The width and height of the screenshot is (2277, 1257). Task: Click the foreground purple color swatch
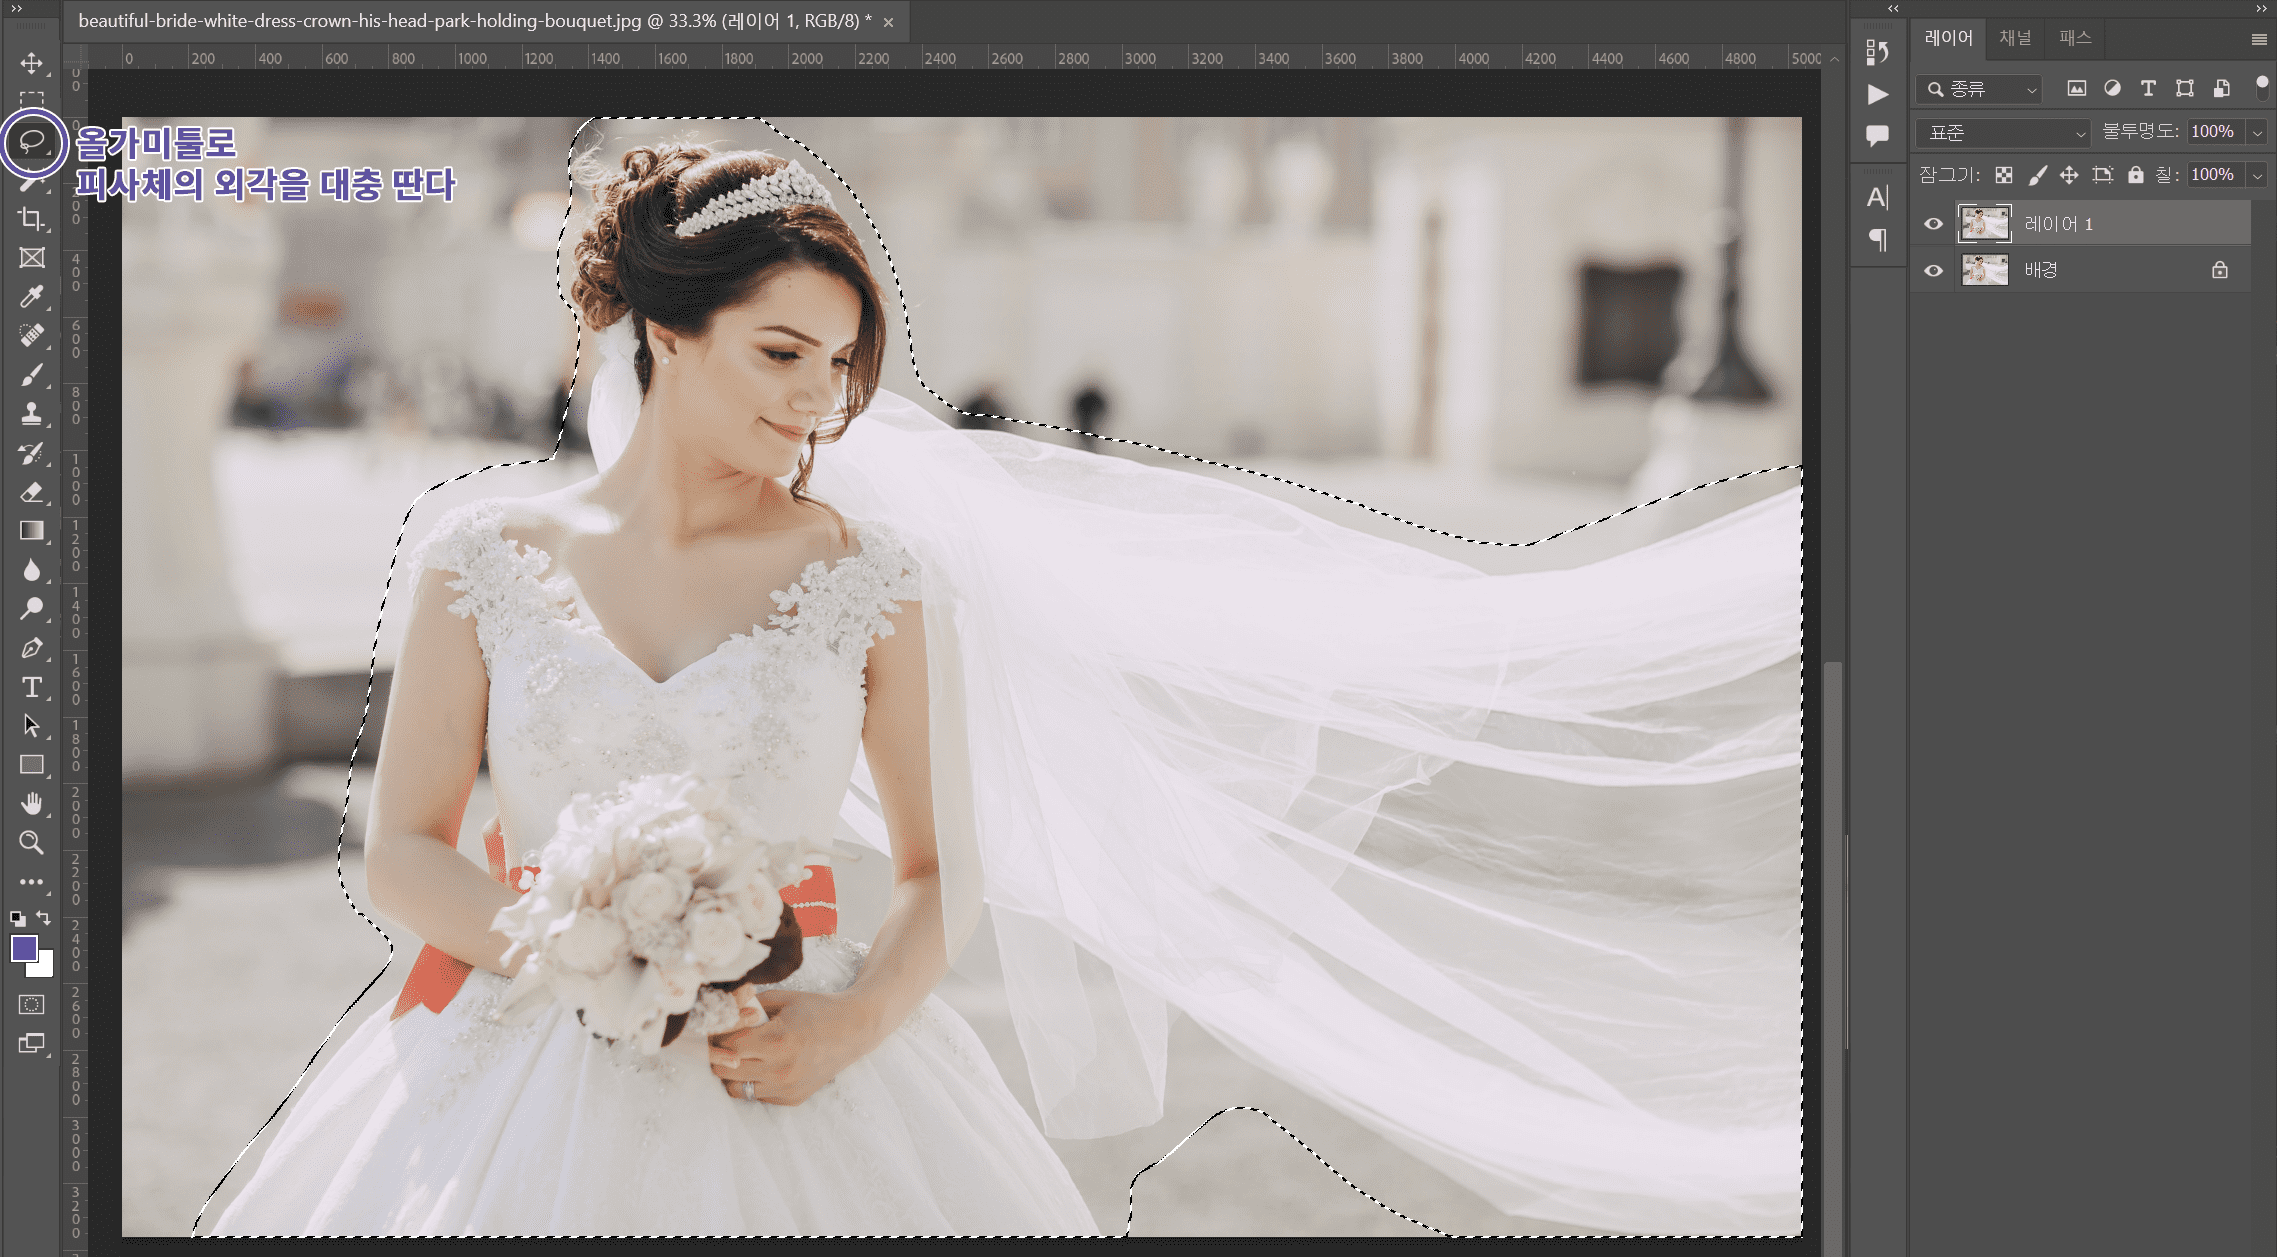pos(24,947)
